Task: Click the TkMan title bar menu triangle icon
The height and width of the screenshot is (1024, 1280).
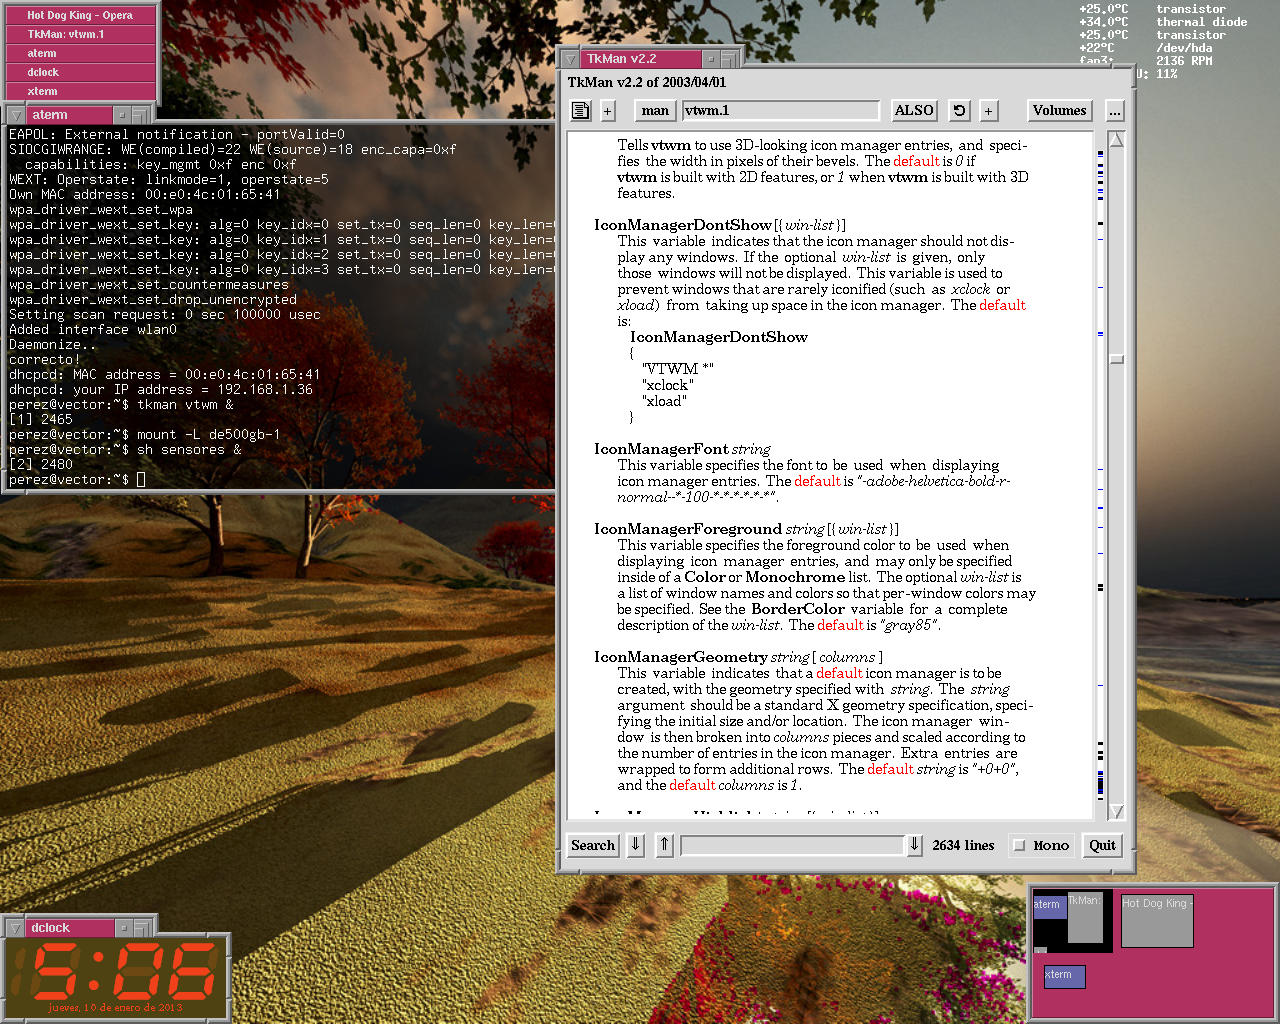Action: (569, 60)
